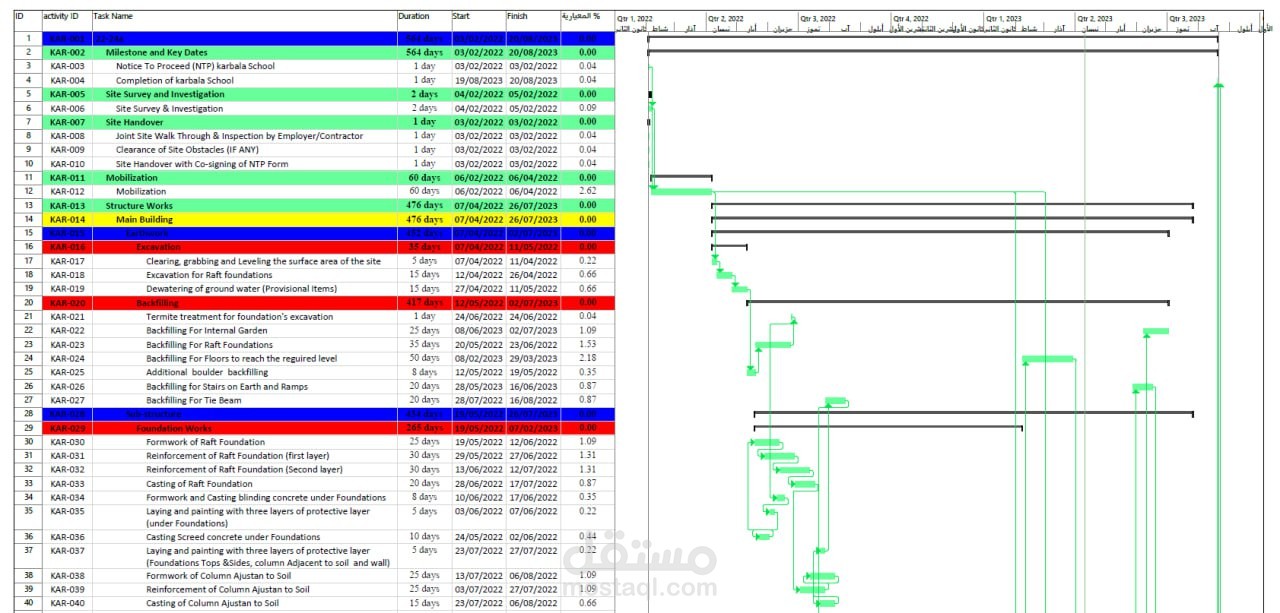This screenshot has height=613, width=1280.
Task: Click activity ID cell KAR-024
Action: (67, 358)
